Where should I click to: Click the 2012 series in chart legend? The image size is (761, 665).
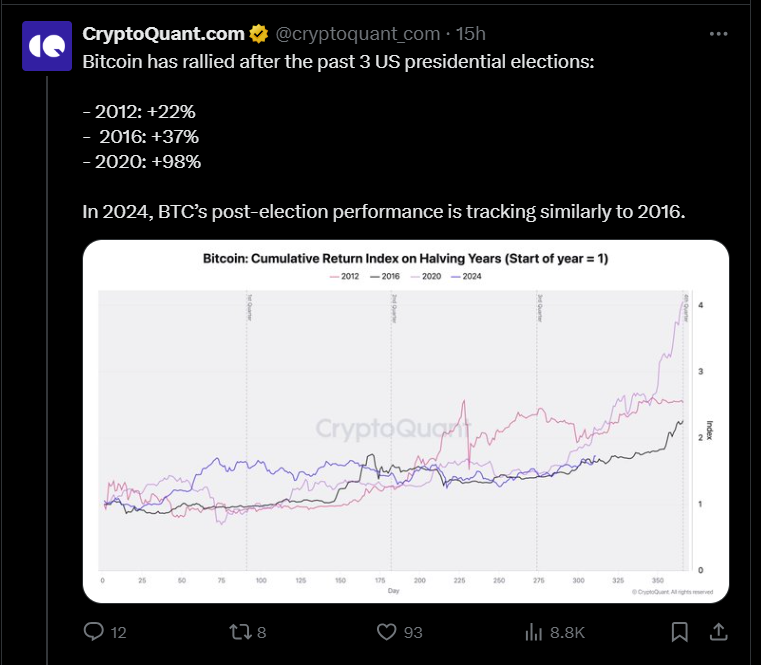click(x=343, y=276)
